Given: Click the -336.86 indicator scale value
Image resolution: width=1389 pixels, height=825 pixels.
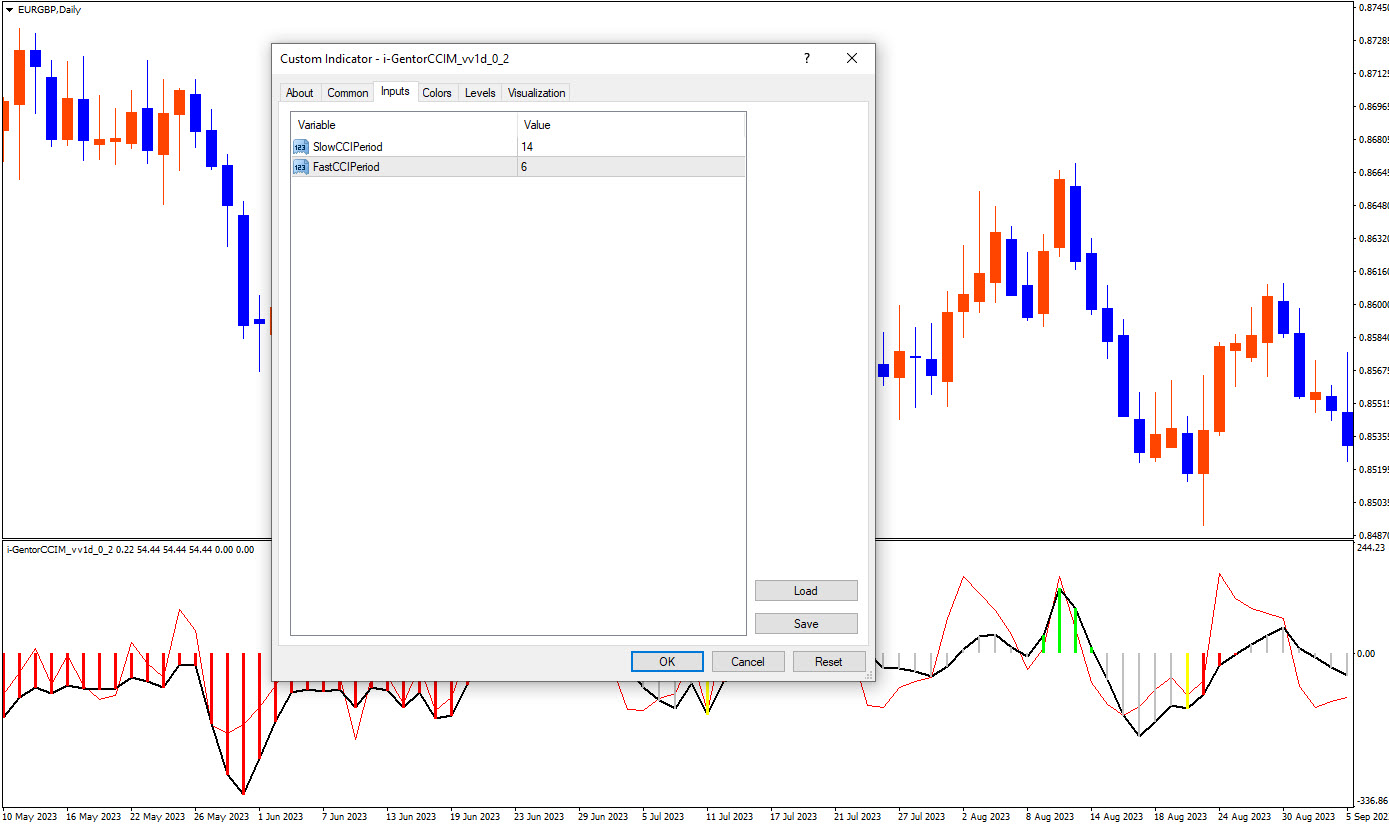Looking at the screenshot, I should [1372, 801].
